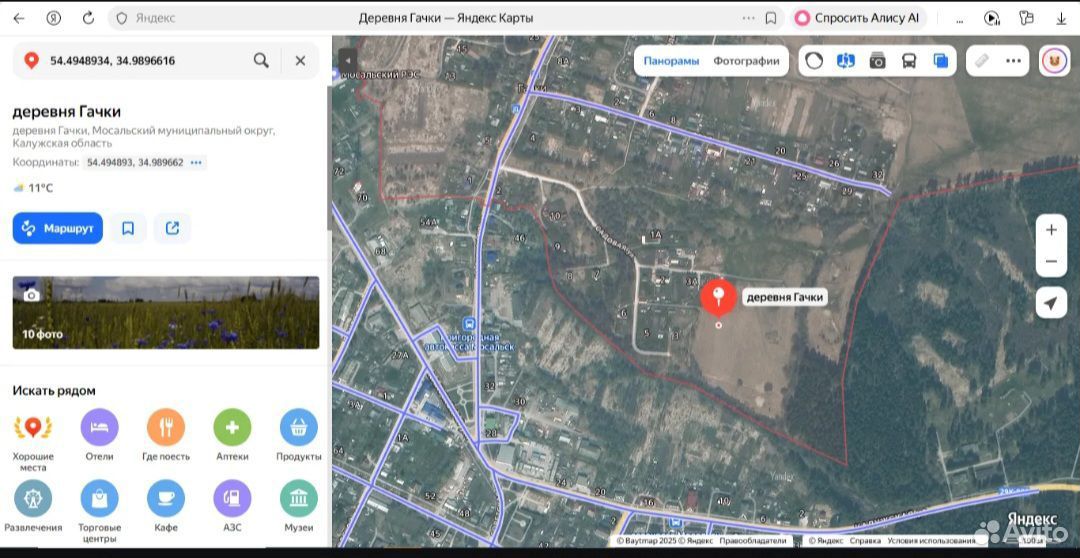Reload the page with the refresh icon
1080x558 pixels.
(x=88, y=19)
